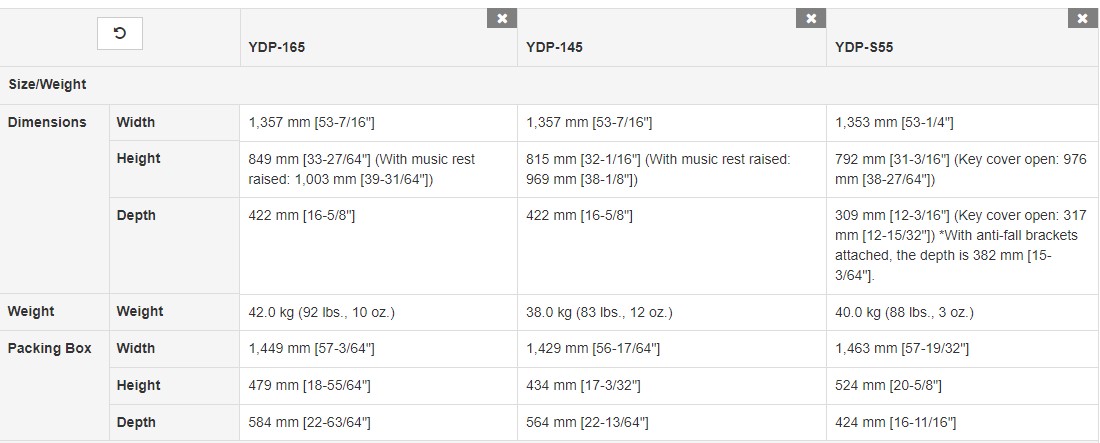Click the Height label under Dimensions
This screenshot has width=1100, height=443.
138,159
